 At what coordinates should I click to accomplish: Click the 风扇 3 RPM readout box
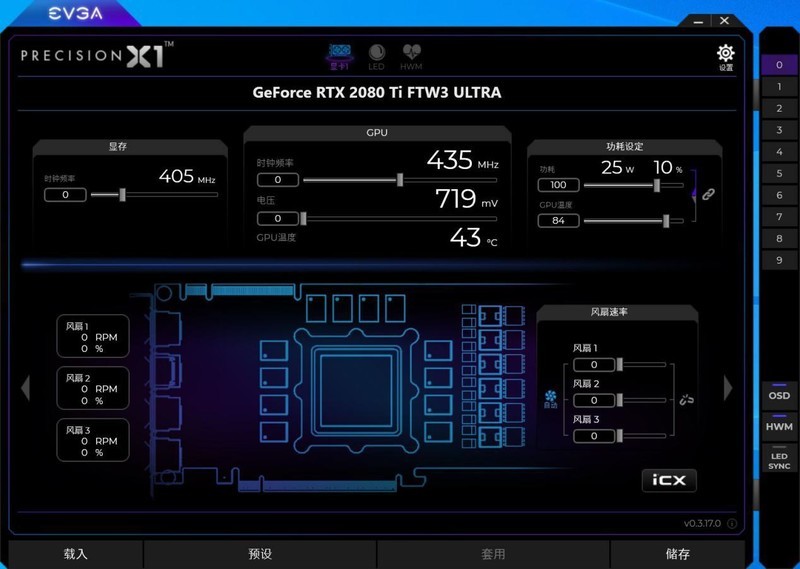tap(93, 440)
